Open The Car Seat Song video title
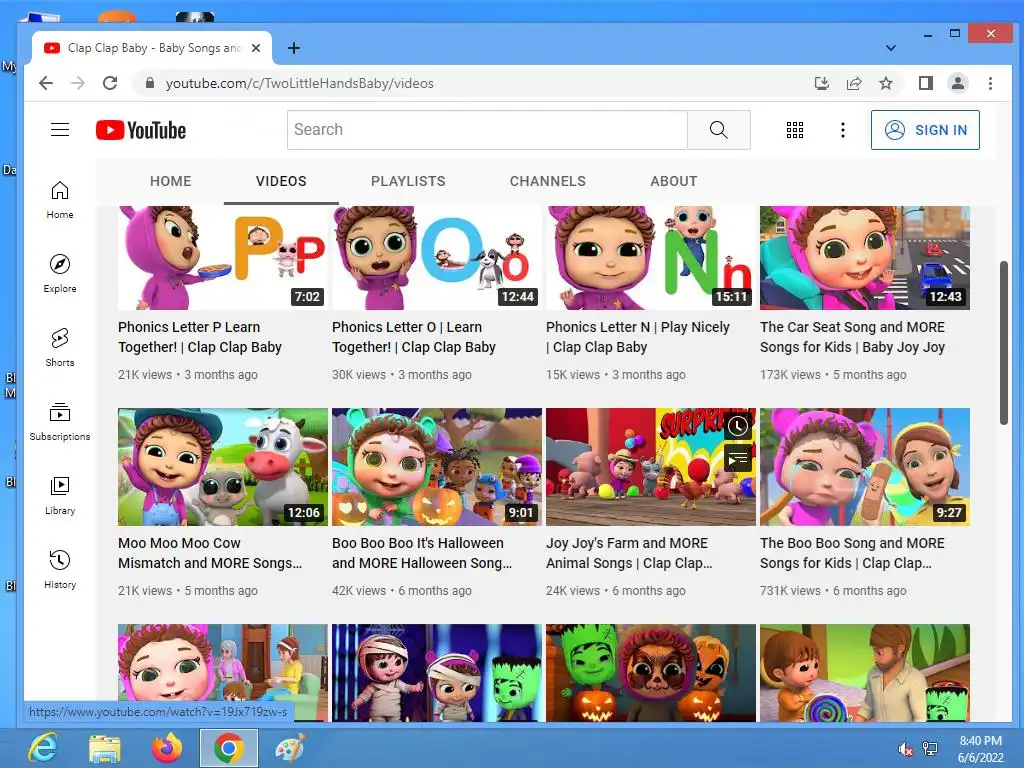 [x=852, y=337]
